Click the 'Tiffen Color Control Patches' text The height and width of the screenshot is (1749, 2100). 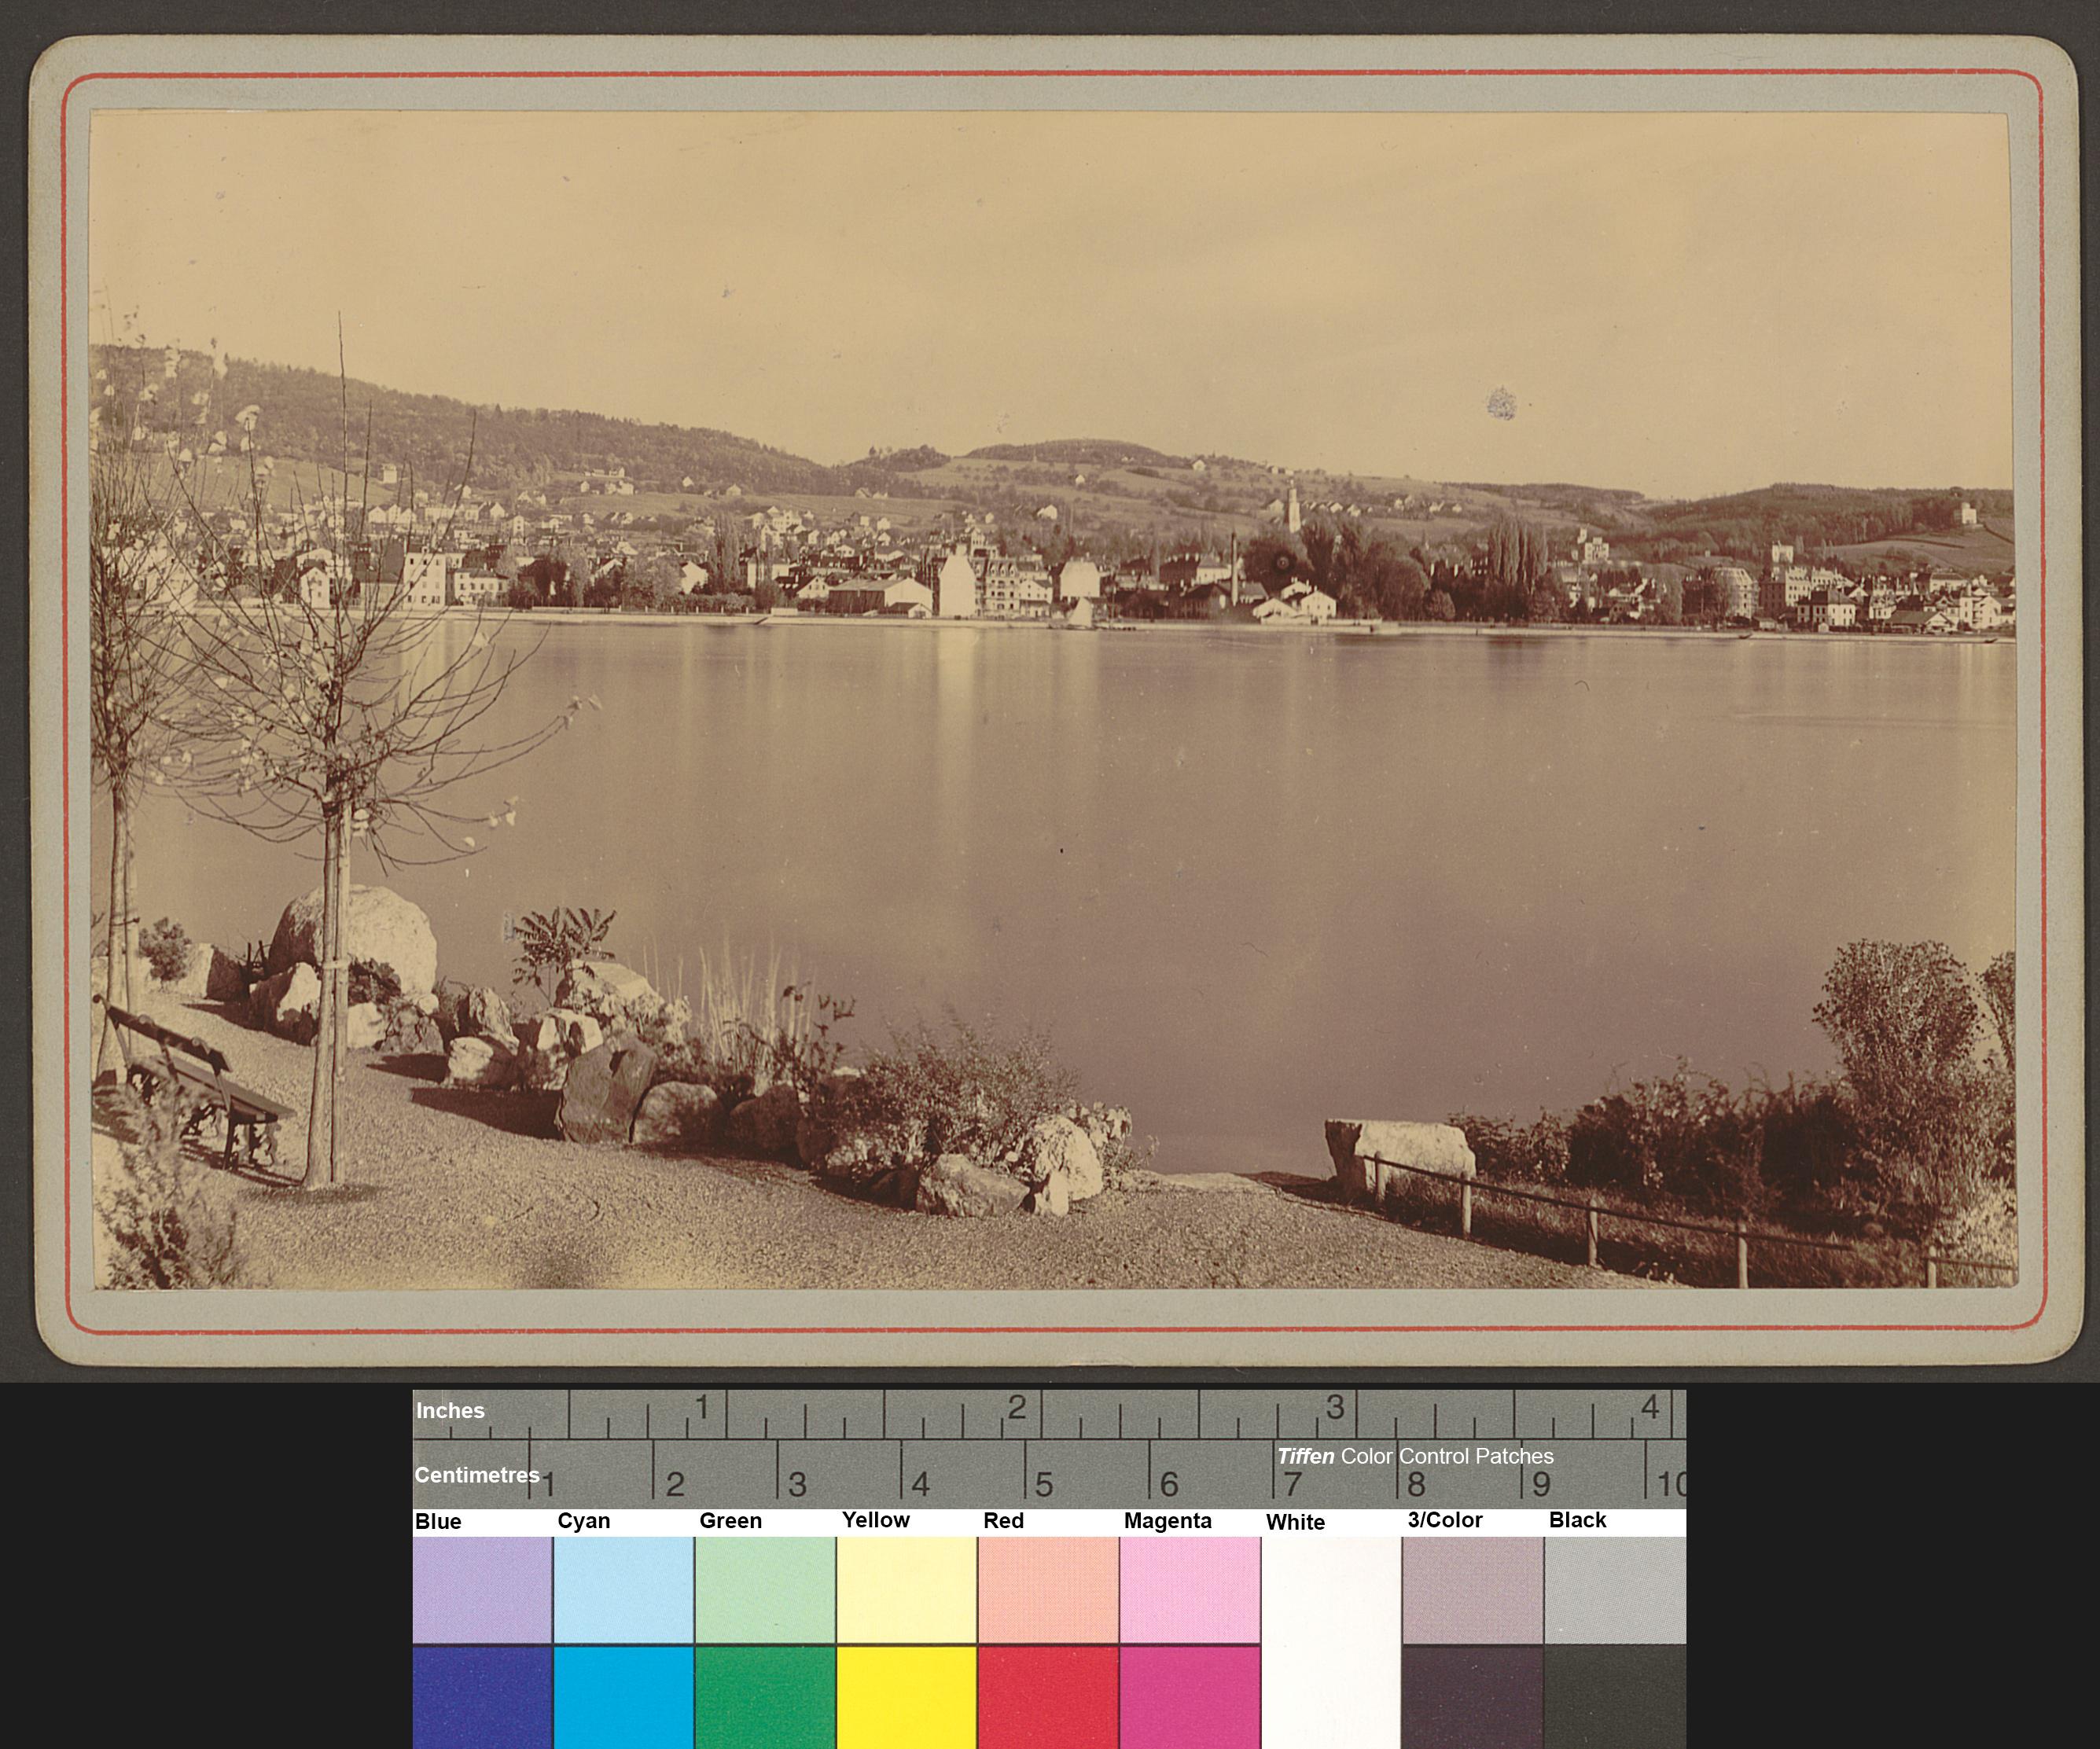[x=1415, y=1456]
